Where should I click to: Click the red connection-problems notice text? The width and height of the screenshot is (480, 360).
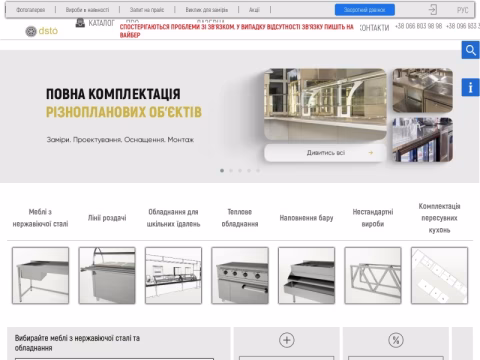click(236, 31)
